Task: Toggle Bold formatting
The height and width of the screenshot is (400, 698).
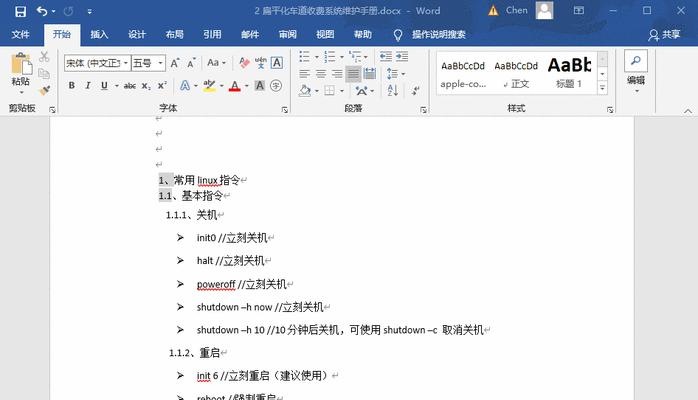Action: click(72, 85)
